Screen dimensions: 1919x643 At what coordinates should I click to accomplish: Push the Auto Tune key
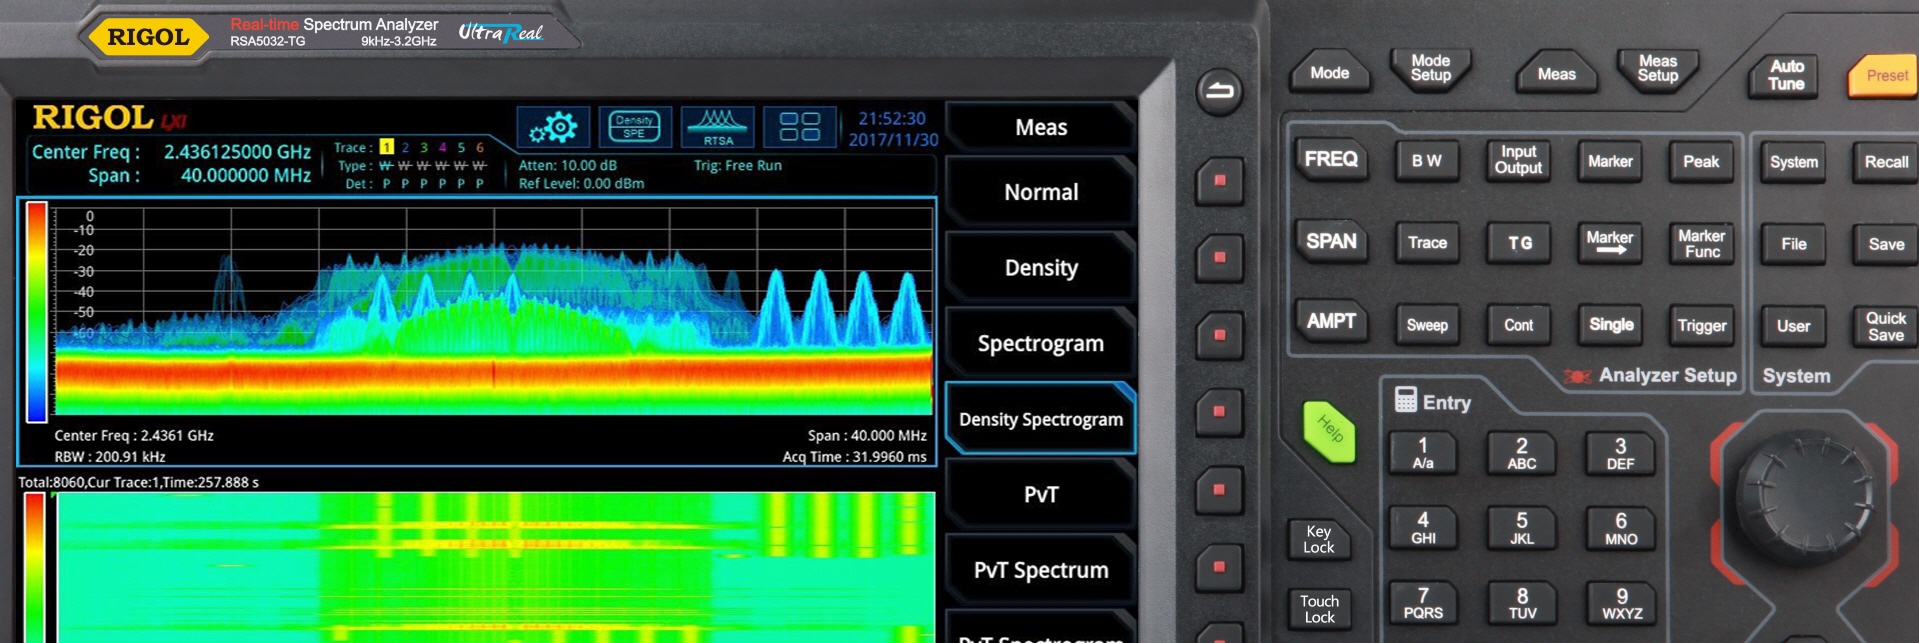[x=1786, y=76]
